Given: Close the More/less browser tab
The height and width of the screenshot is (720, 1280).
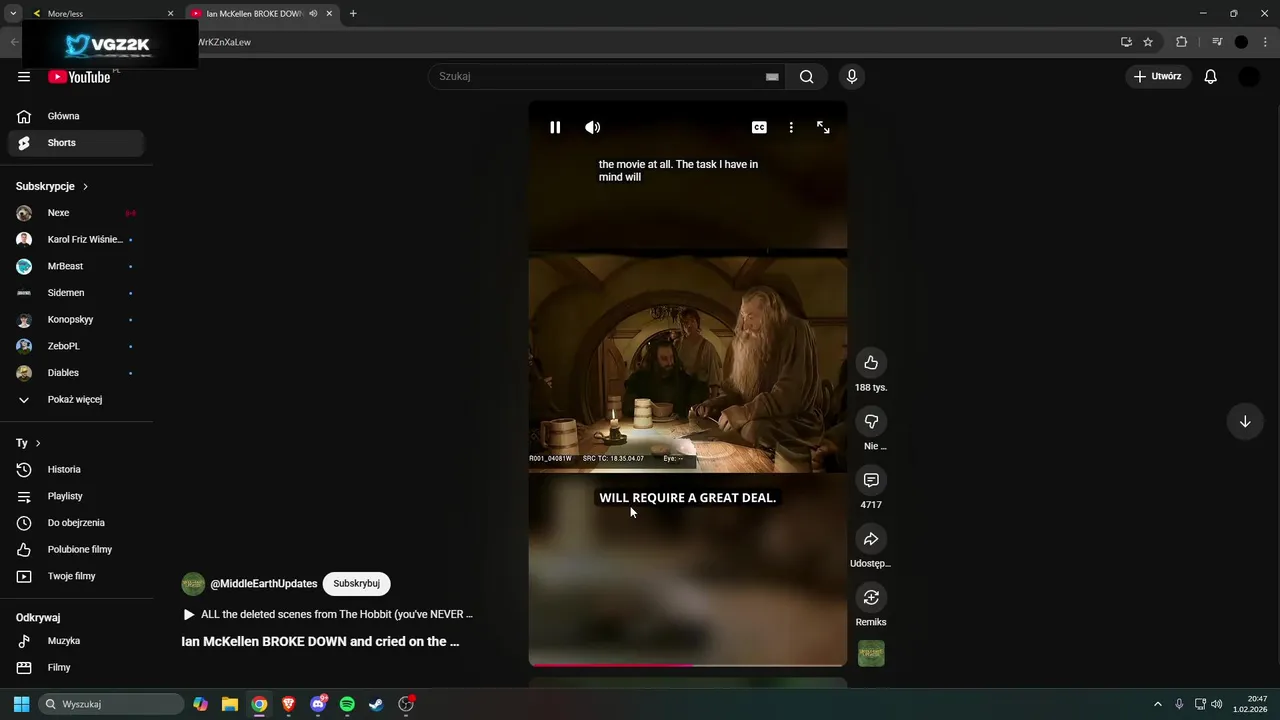Looking at the screenshot, I should (x=170, y=14).
